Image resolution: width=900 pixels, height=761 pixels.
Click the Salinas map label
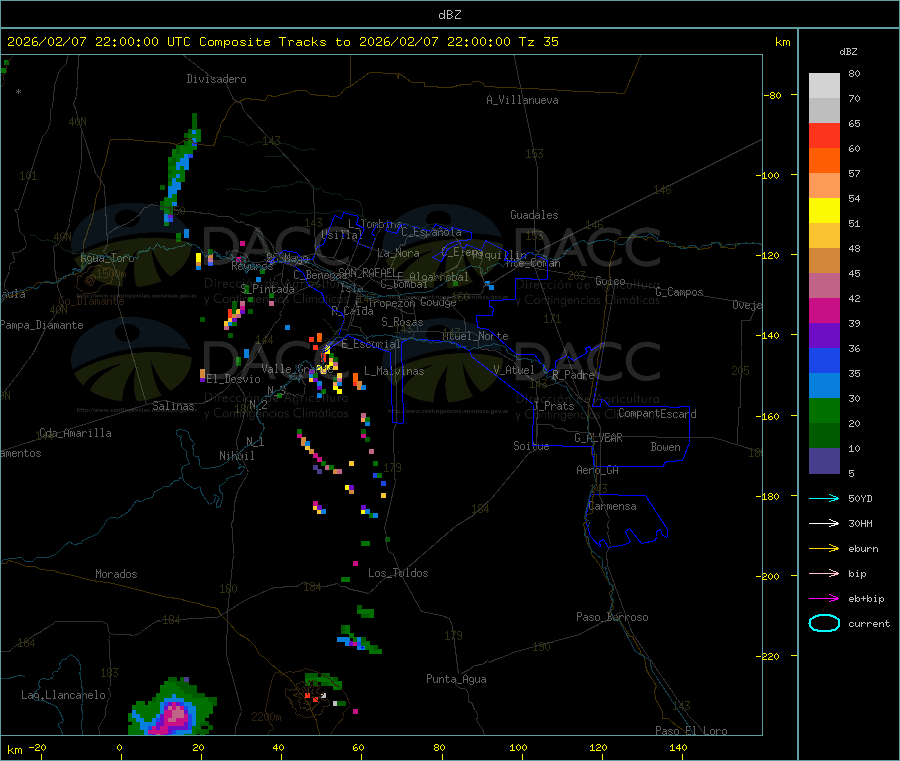pyautogui.click(x=173, y=406)
